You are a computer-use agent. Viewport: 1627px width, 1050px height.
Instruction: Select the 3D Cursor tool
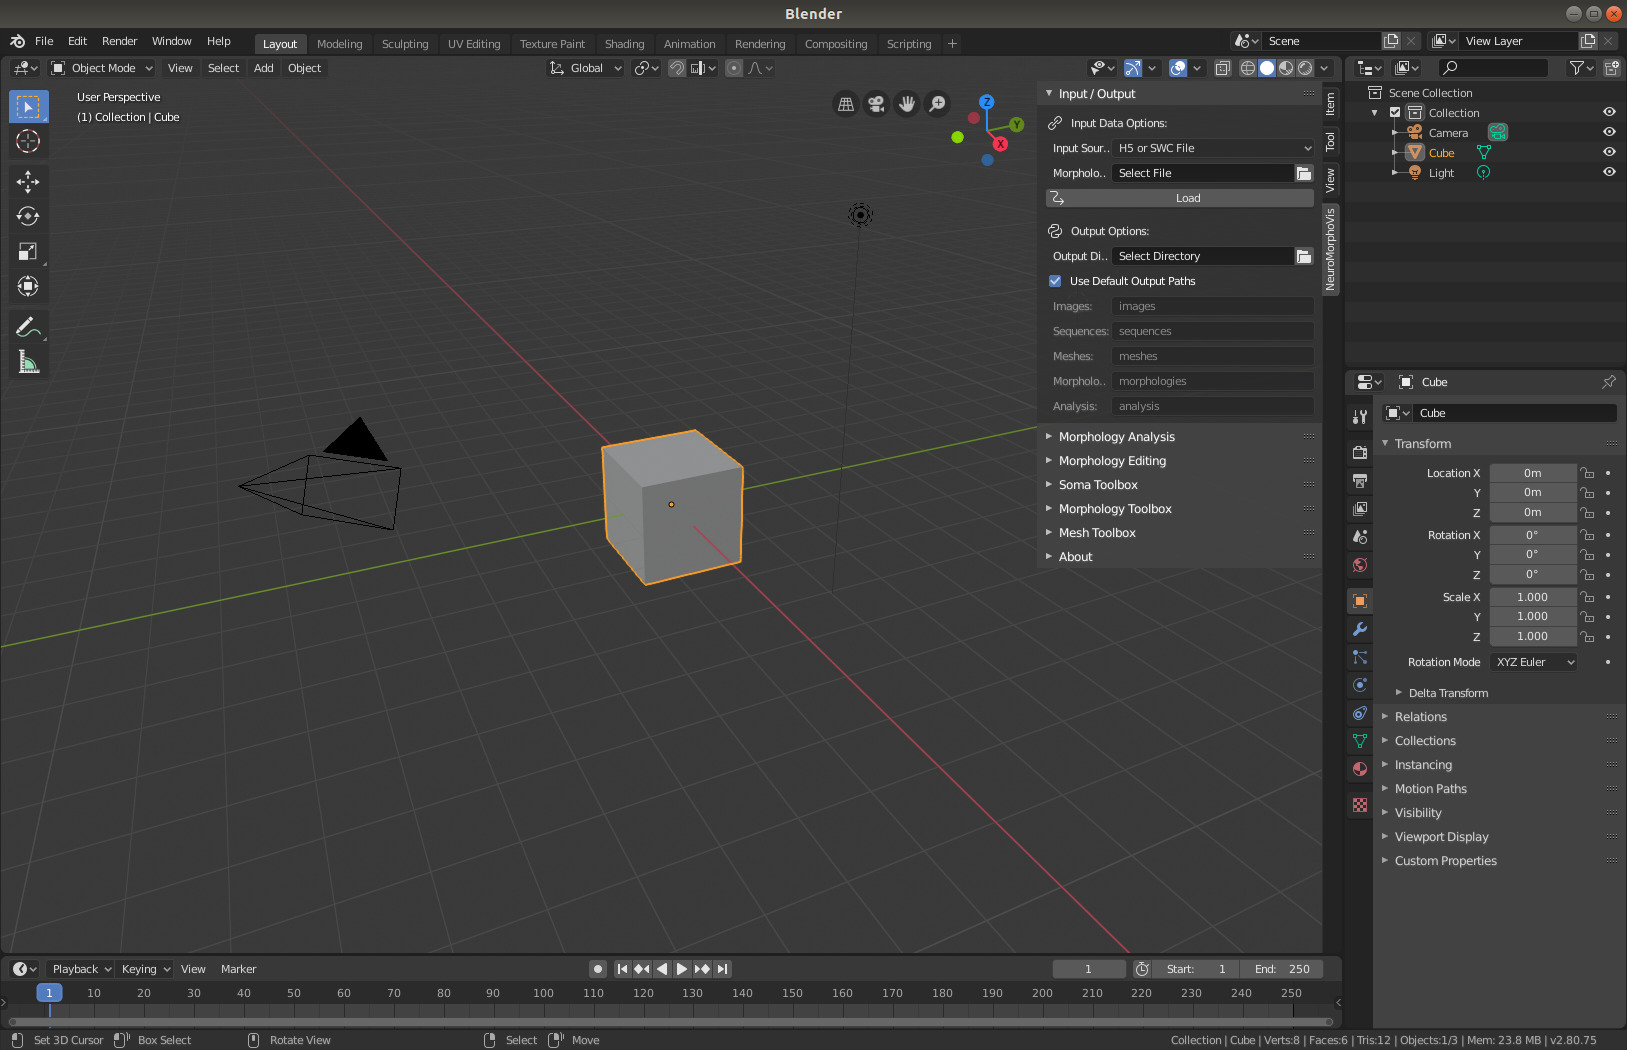(28, 141)
